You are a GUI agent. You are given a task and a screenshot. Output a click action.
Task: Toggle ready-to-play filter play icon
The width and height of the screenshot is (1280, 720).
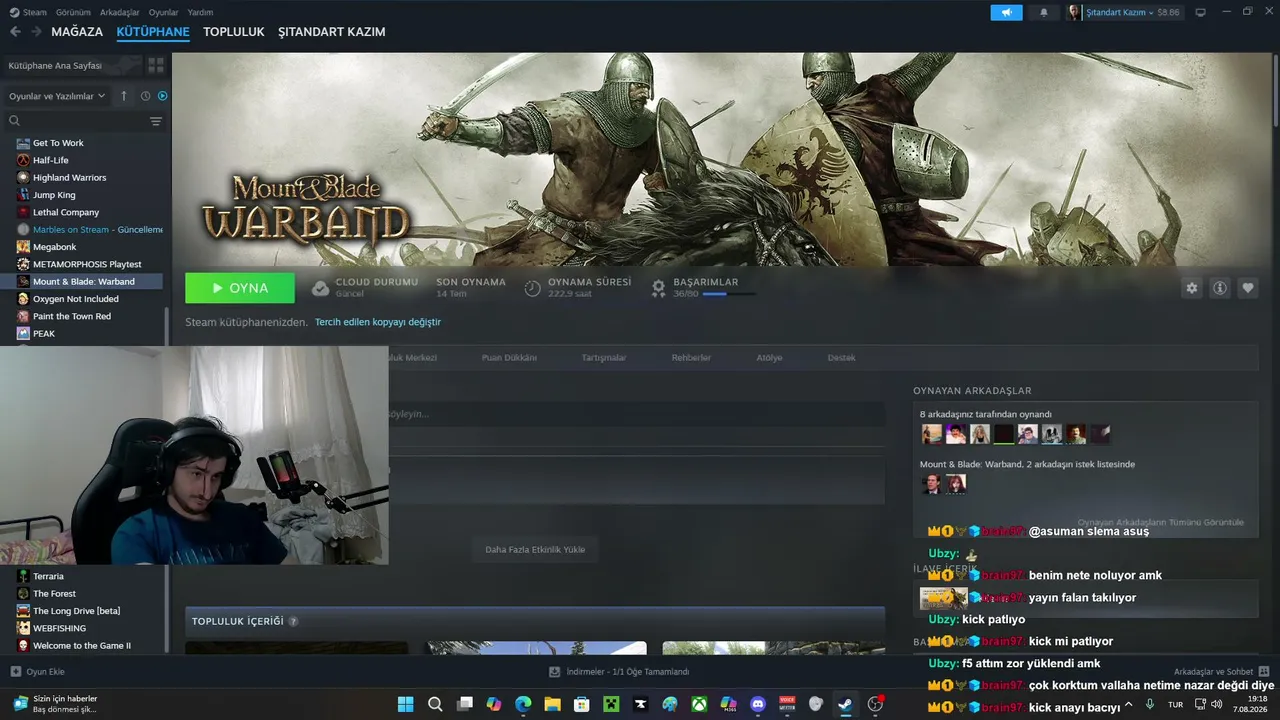[x=163, y=96]
